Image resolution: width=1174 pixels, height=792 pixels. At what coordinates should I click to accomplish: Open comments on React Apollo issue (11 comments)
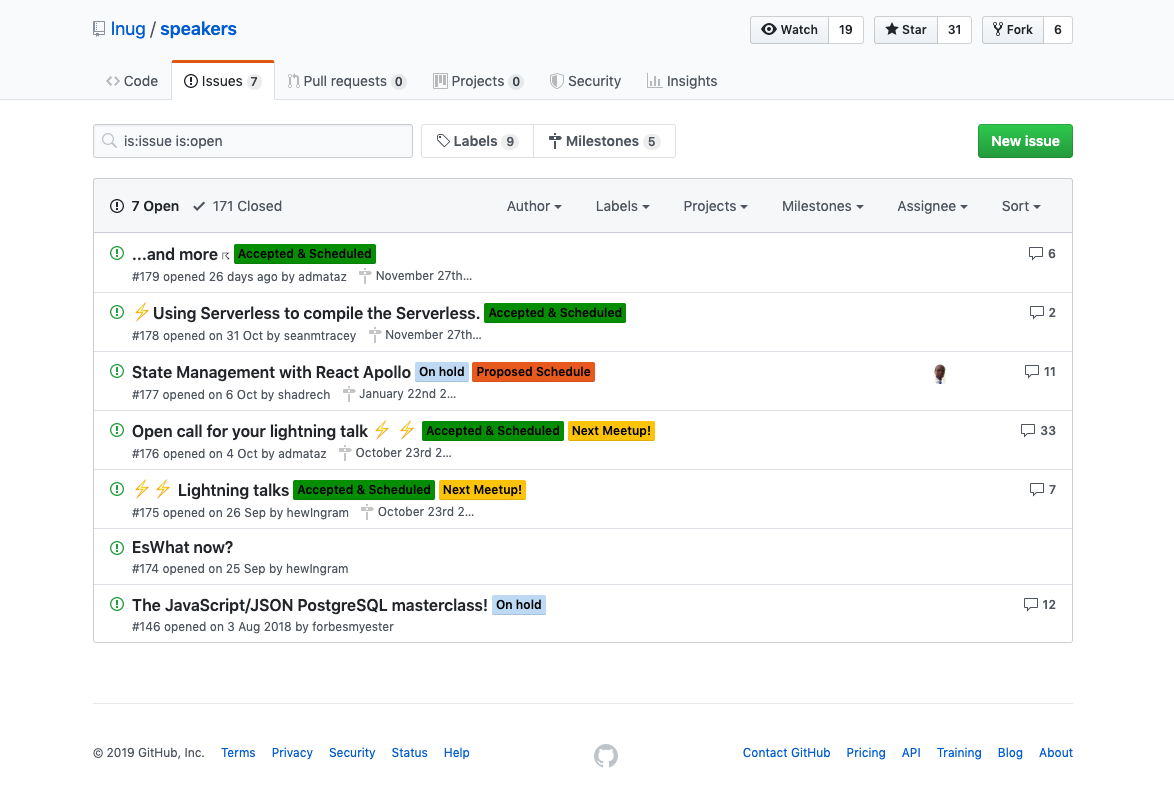1040,372
